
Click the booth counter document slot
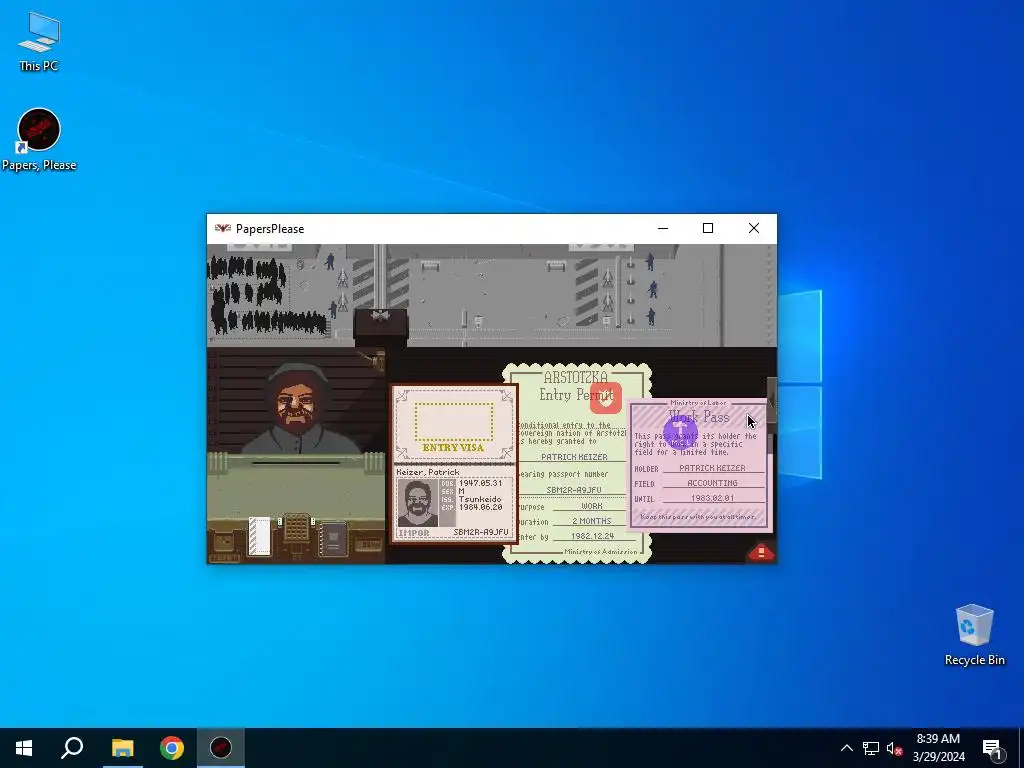[x=296, y=463]
